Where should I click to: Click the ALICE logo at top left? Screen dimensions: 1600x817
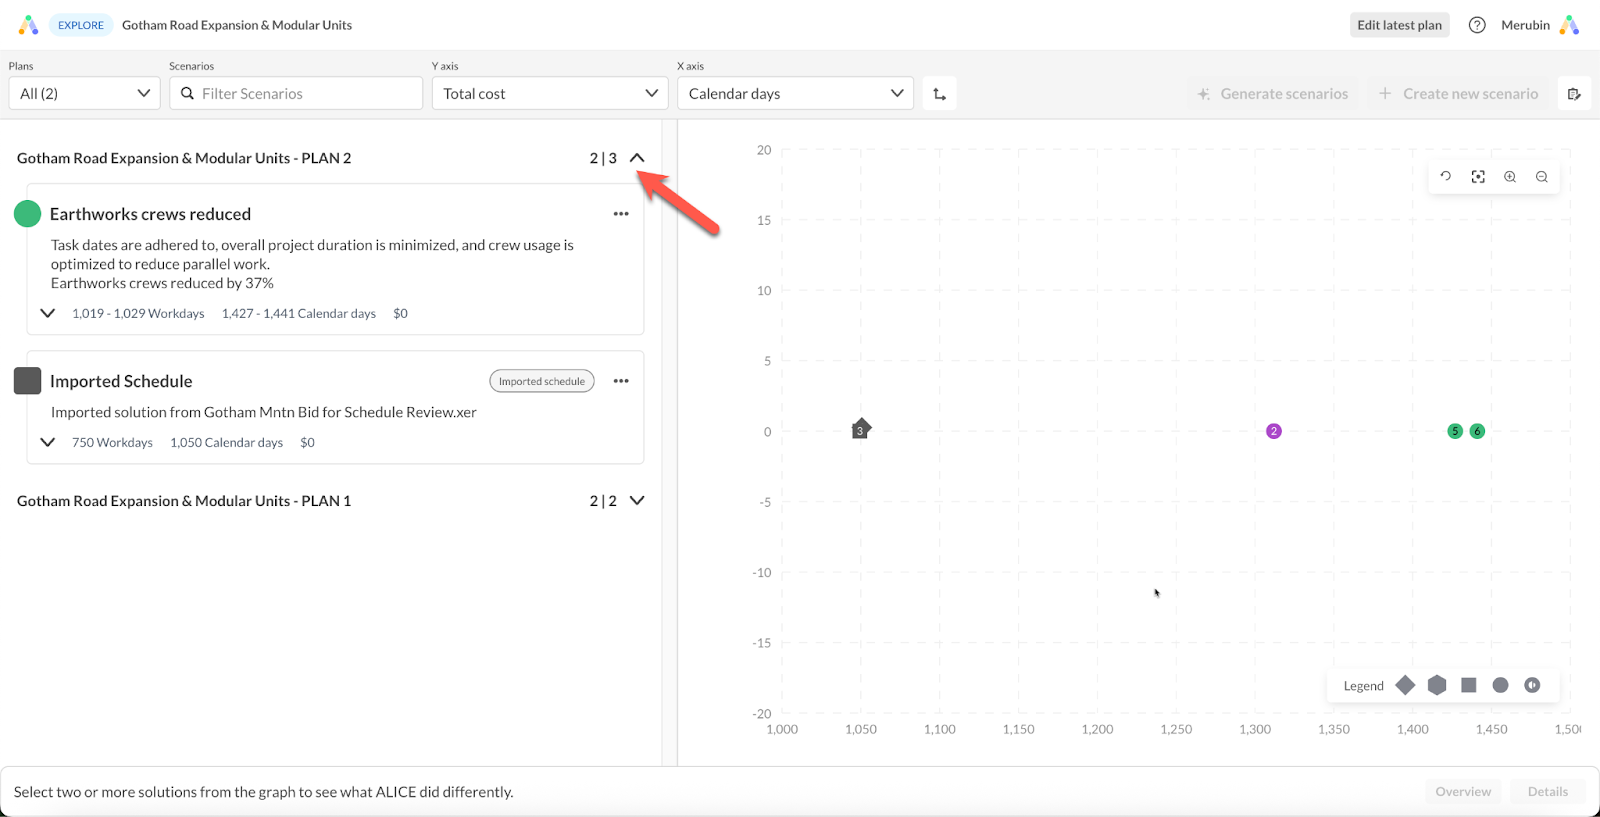pyautogui.click(x=28, y=25)
